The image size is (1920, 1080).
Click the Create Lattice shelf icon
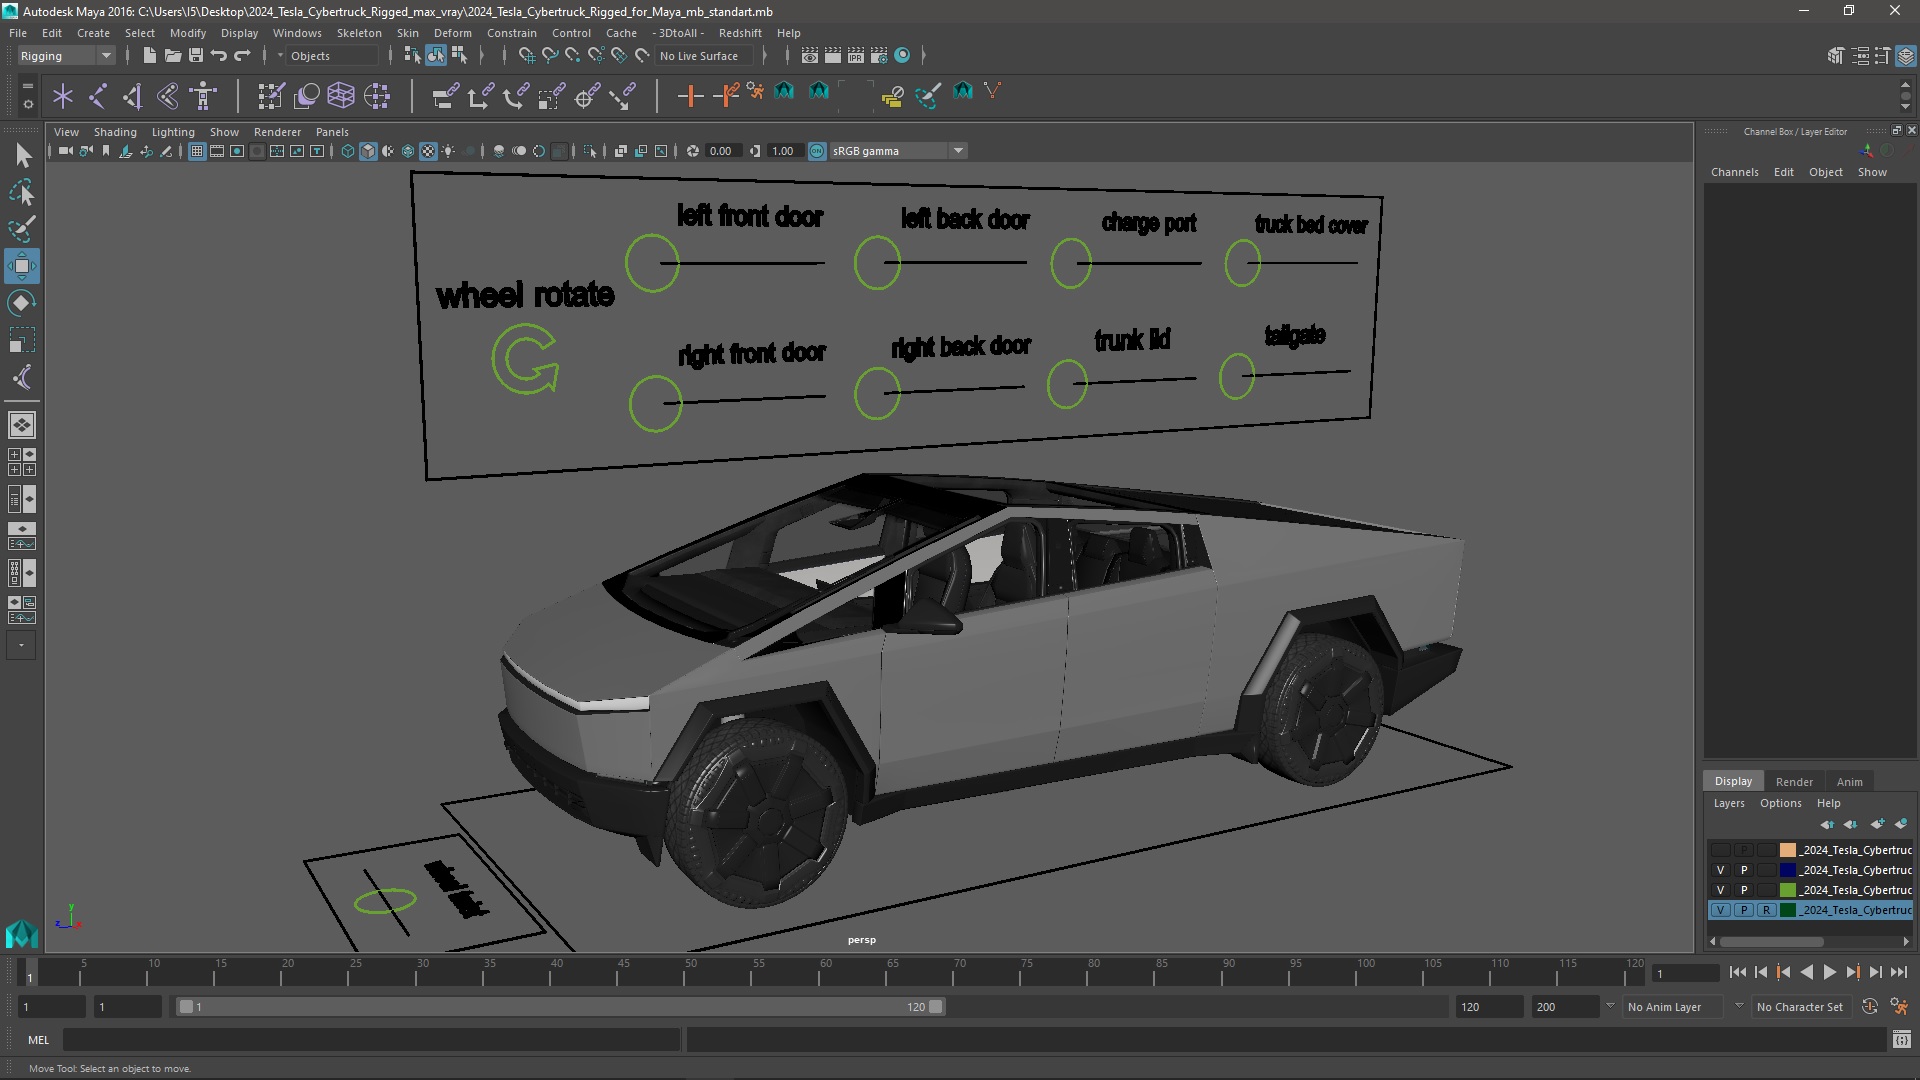click(x=341, y=96)
